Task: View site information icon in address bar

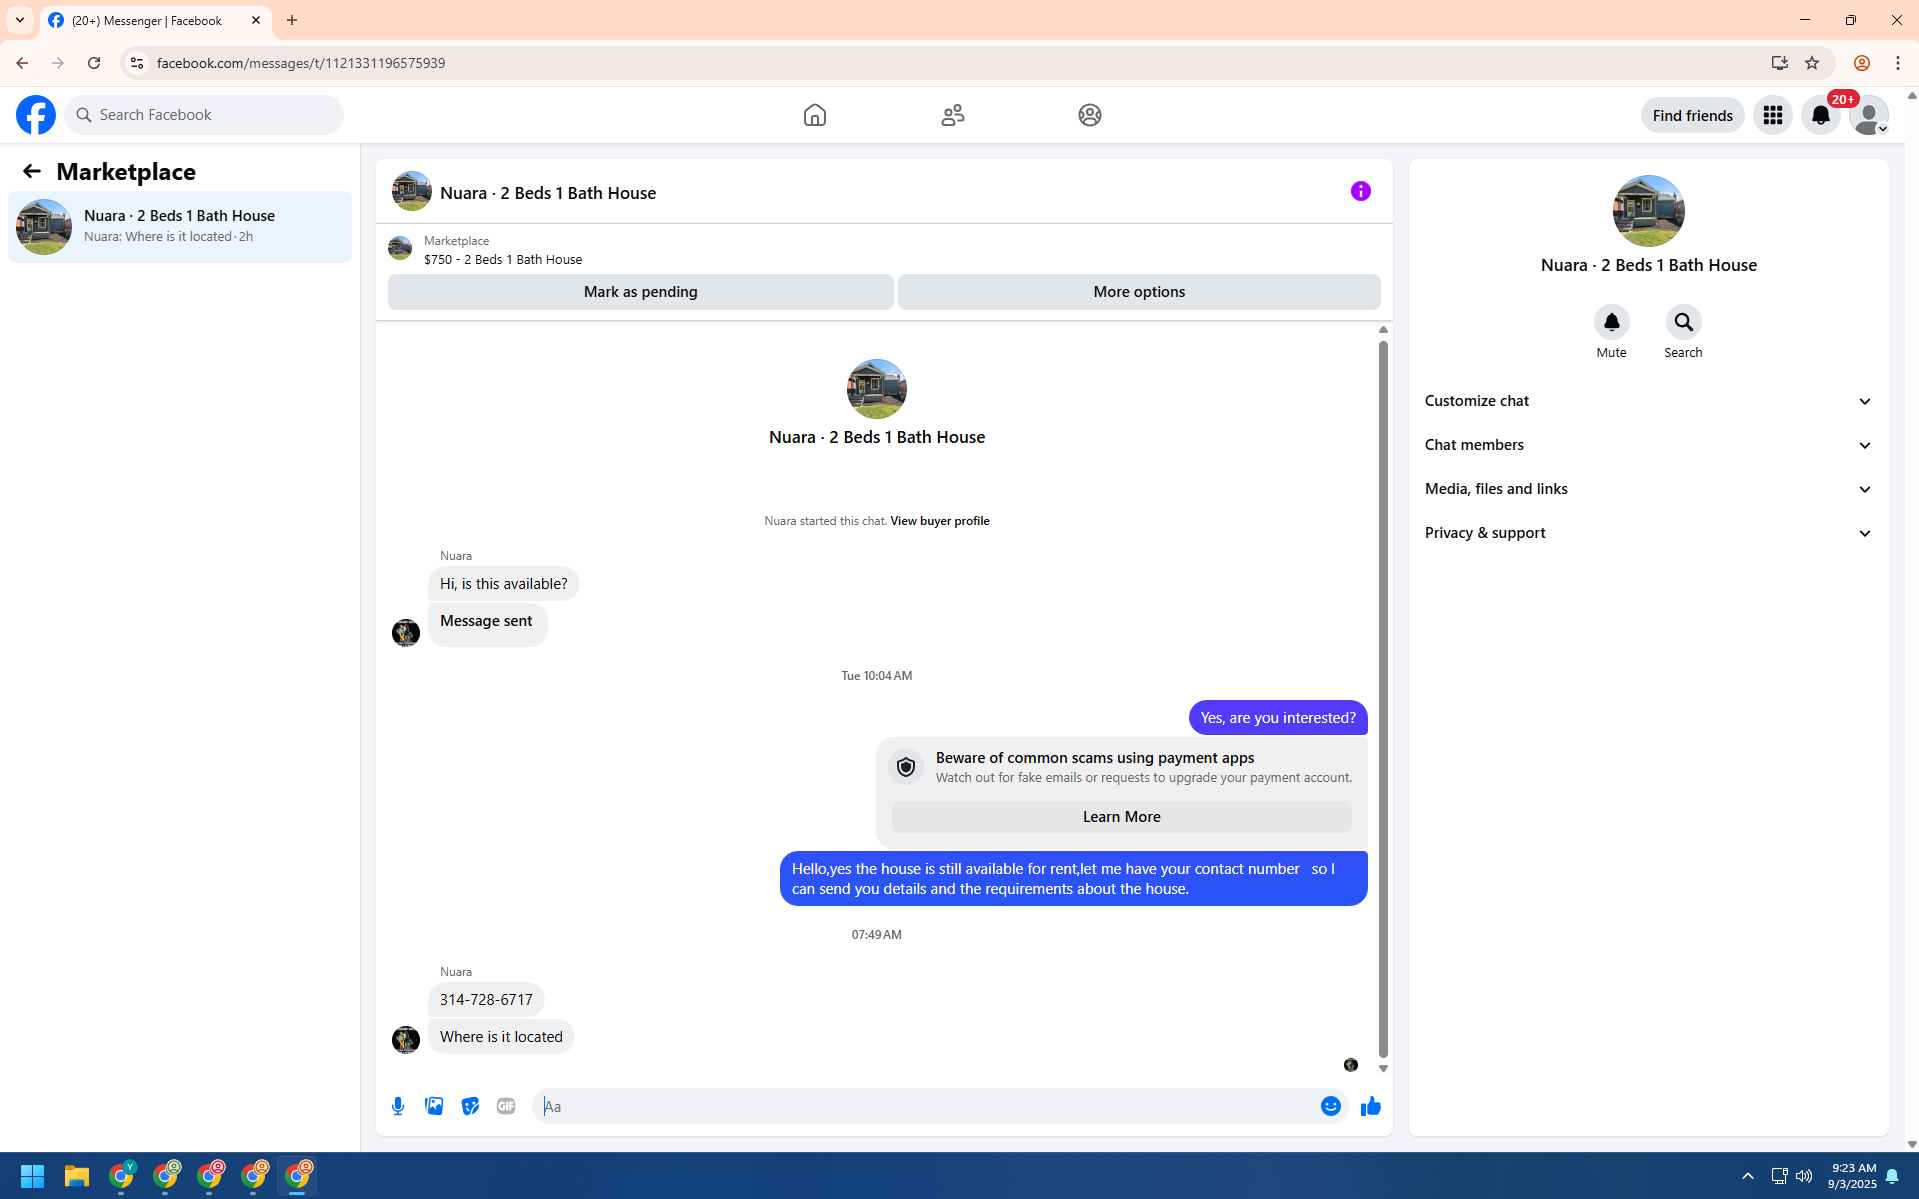Action: click(x=137, y=63)
